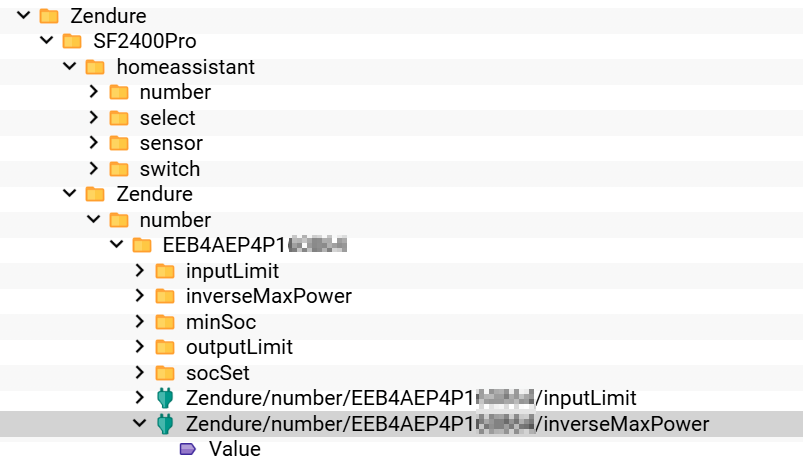Click the folder icon next to socSet
Image resolution: width=803 pixels, height=464 pixels.
pos(165,373)
